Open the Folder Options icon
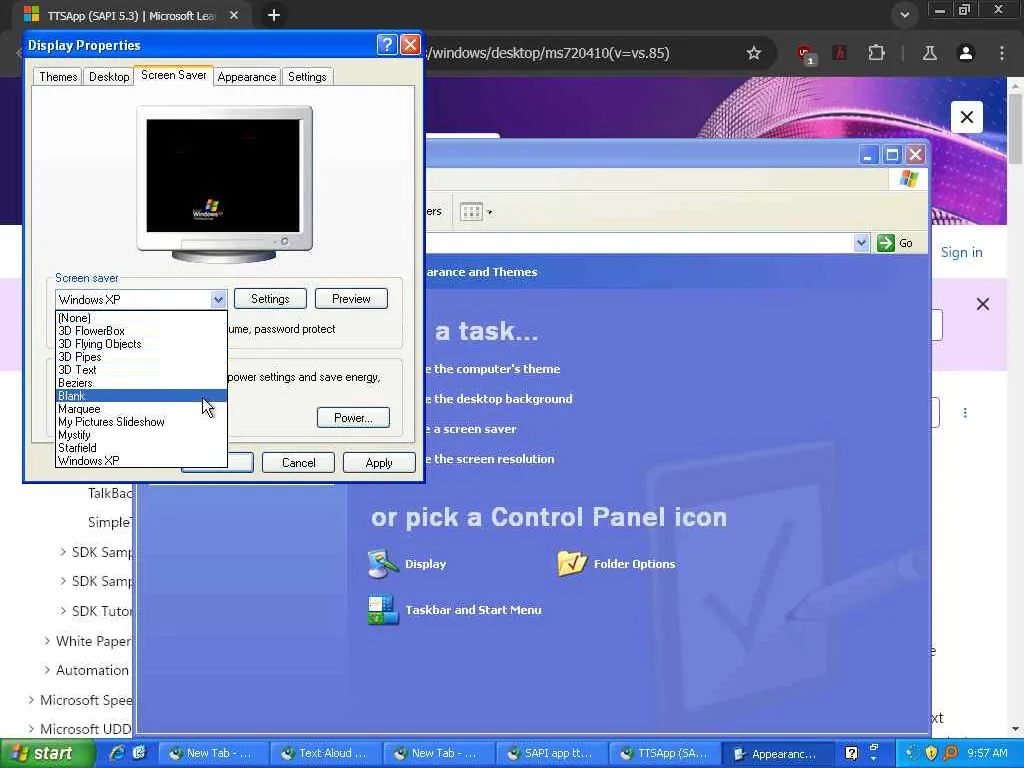 click(x=573, y=564)
